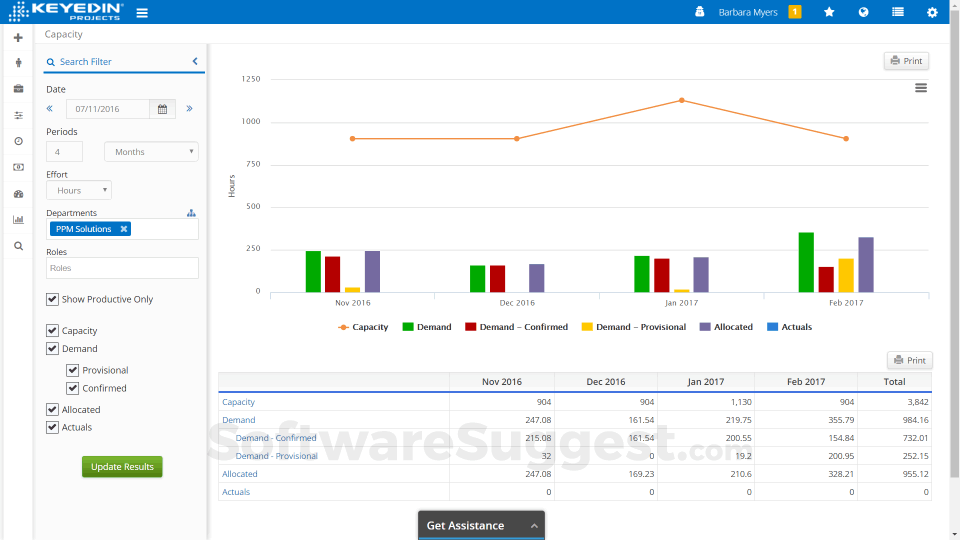Open the gear settings icon in header
960x540 pixels.
(932, 12)
